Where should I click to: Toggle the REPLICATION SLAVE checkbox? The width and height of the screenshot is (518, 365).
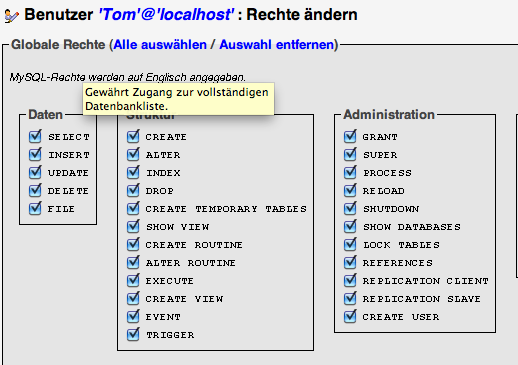350,298
